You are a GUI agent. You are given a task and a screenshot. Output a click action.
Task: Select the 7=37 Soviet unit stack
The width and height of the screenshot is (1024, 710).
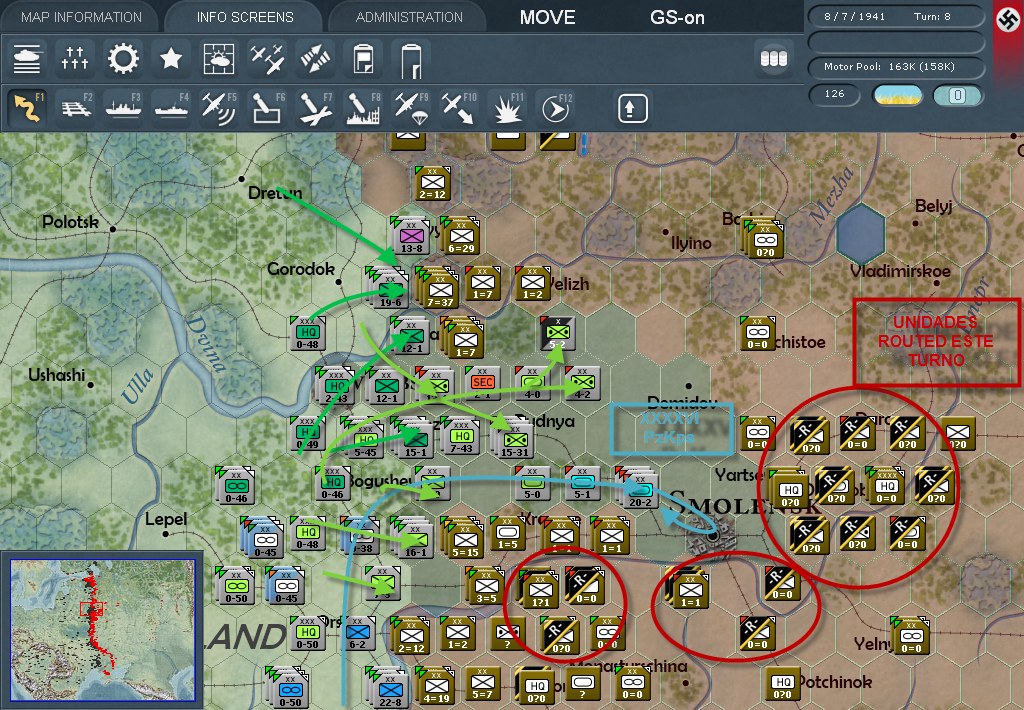(438, 287)
